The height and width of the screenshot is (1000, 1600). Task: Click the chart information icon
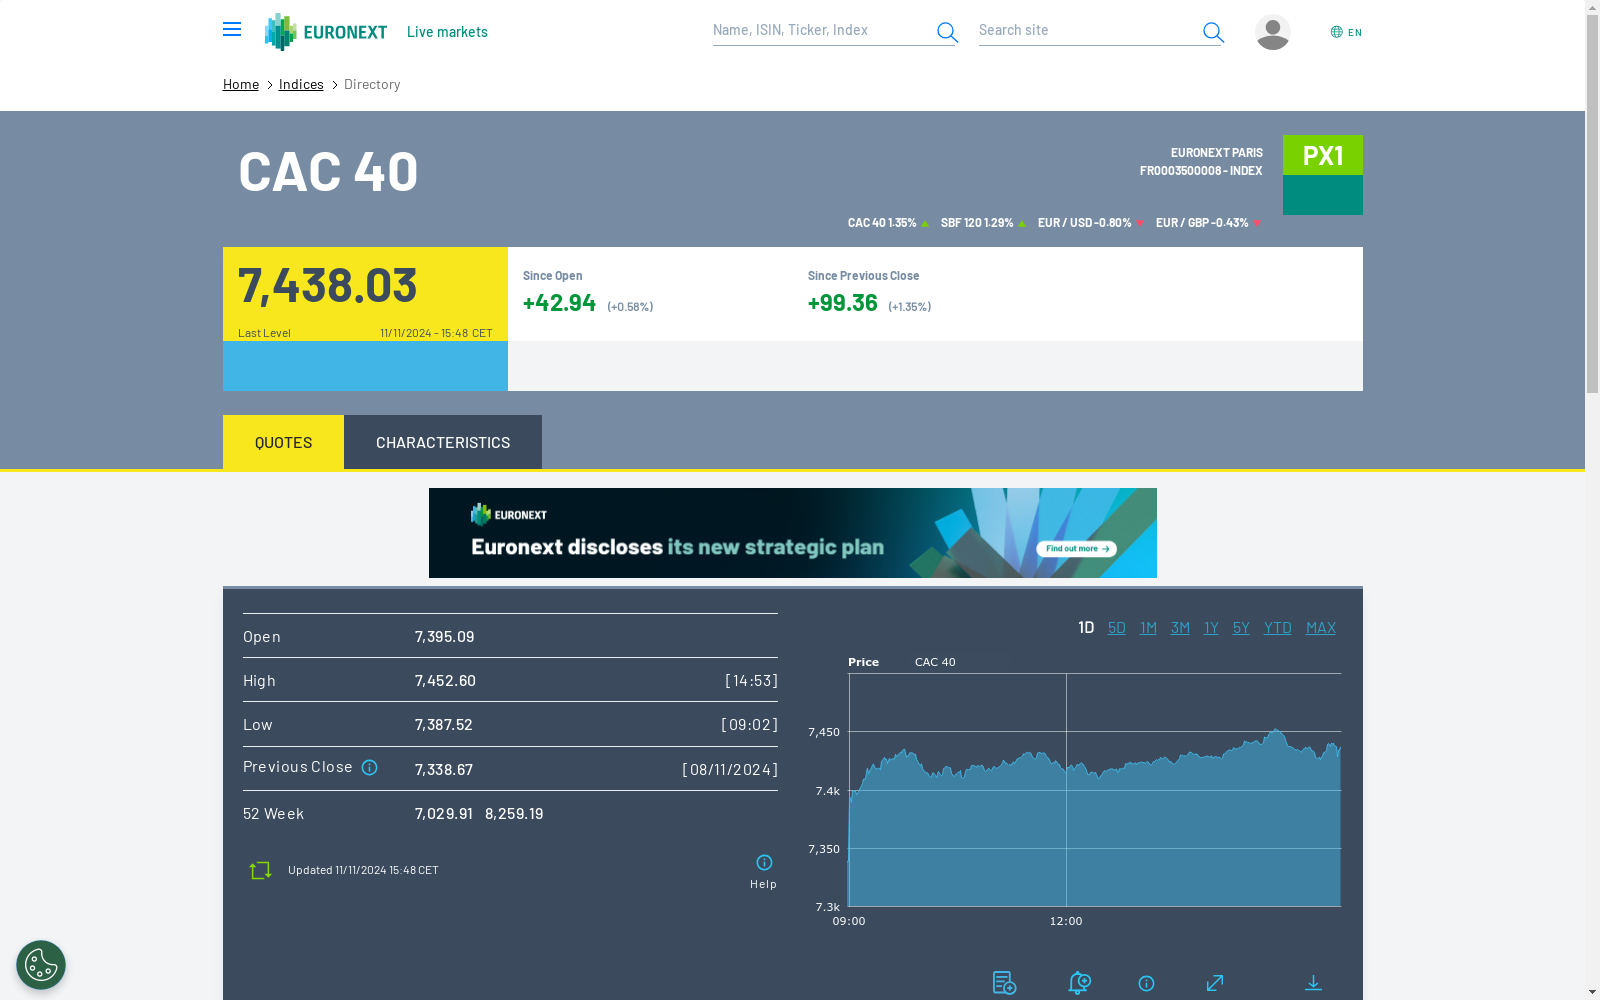pos(1146,984)
